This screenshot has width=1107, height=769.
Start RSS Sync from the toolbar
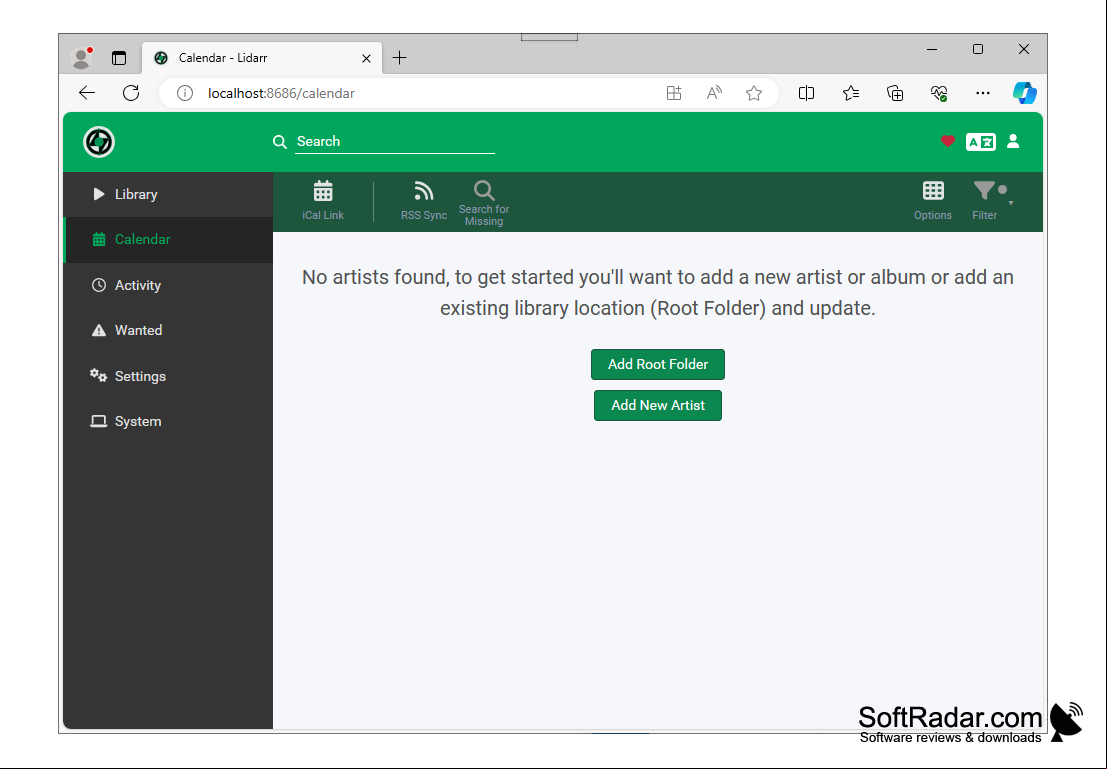424,201
